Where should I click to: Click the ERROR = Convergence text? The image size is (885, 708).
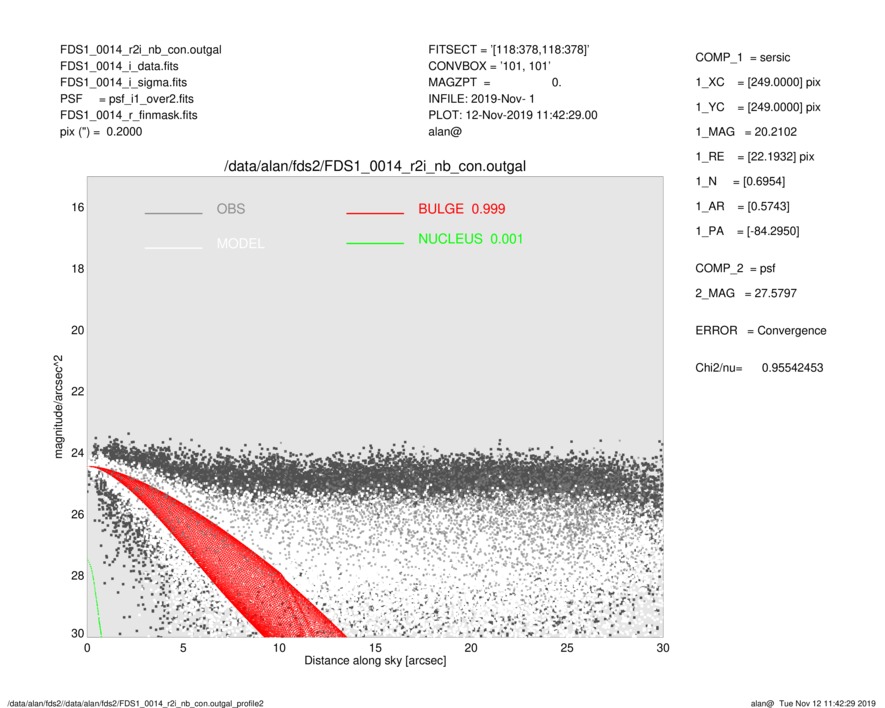pyautogui.click(x=760, y=331)
